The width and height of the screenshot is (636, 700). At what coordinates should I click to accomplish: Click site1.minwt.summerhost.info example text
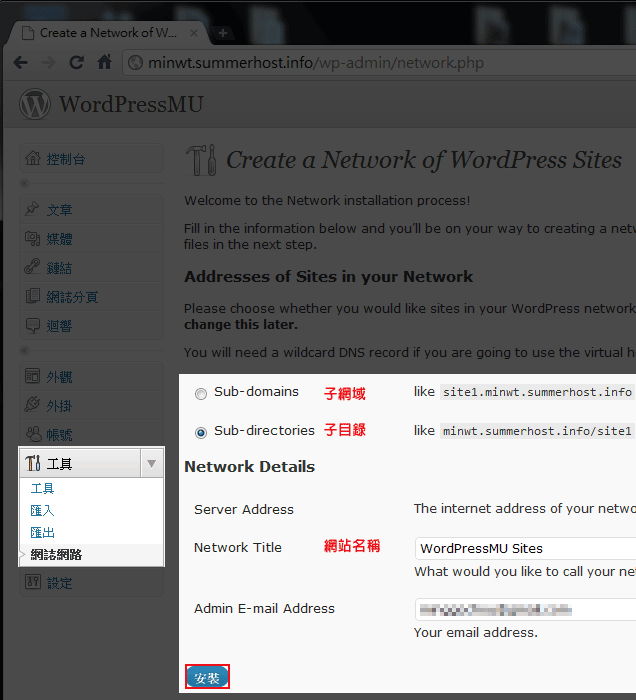click(x=537, y=392)
